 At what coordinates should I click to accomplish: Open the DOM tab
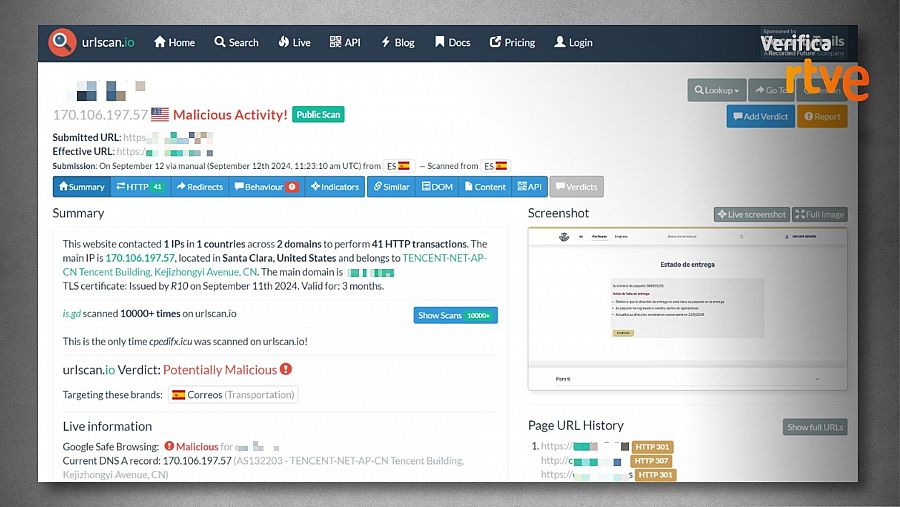tap(437, 187)
